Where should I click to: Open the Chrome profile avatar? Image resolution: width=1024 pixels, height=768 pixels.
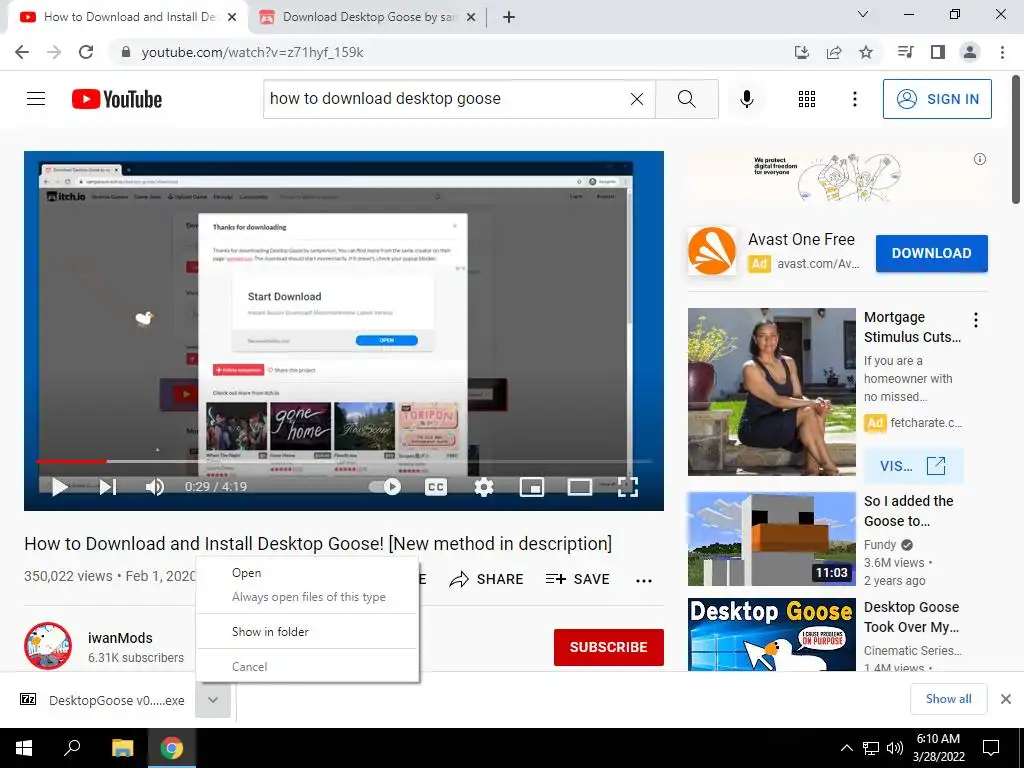pyautogui.click(x=970, y=52)
